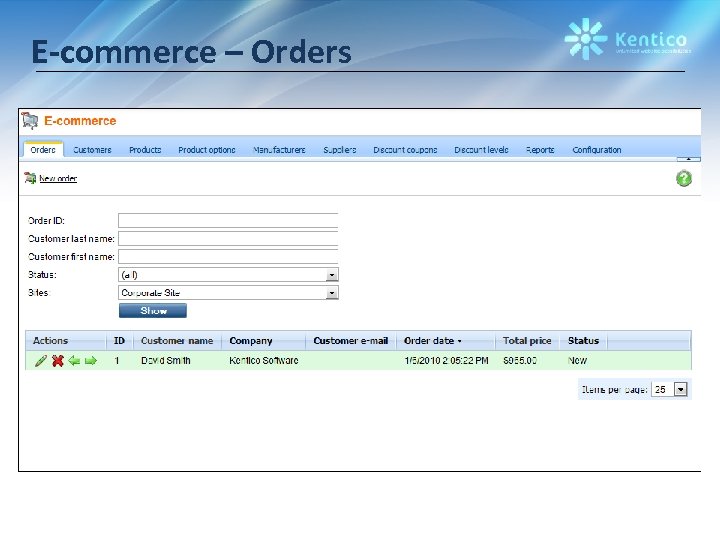Go to the Suppliers tab

340,150
